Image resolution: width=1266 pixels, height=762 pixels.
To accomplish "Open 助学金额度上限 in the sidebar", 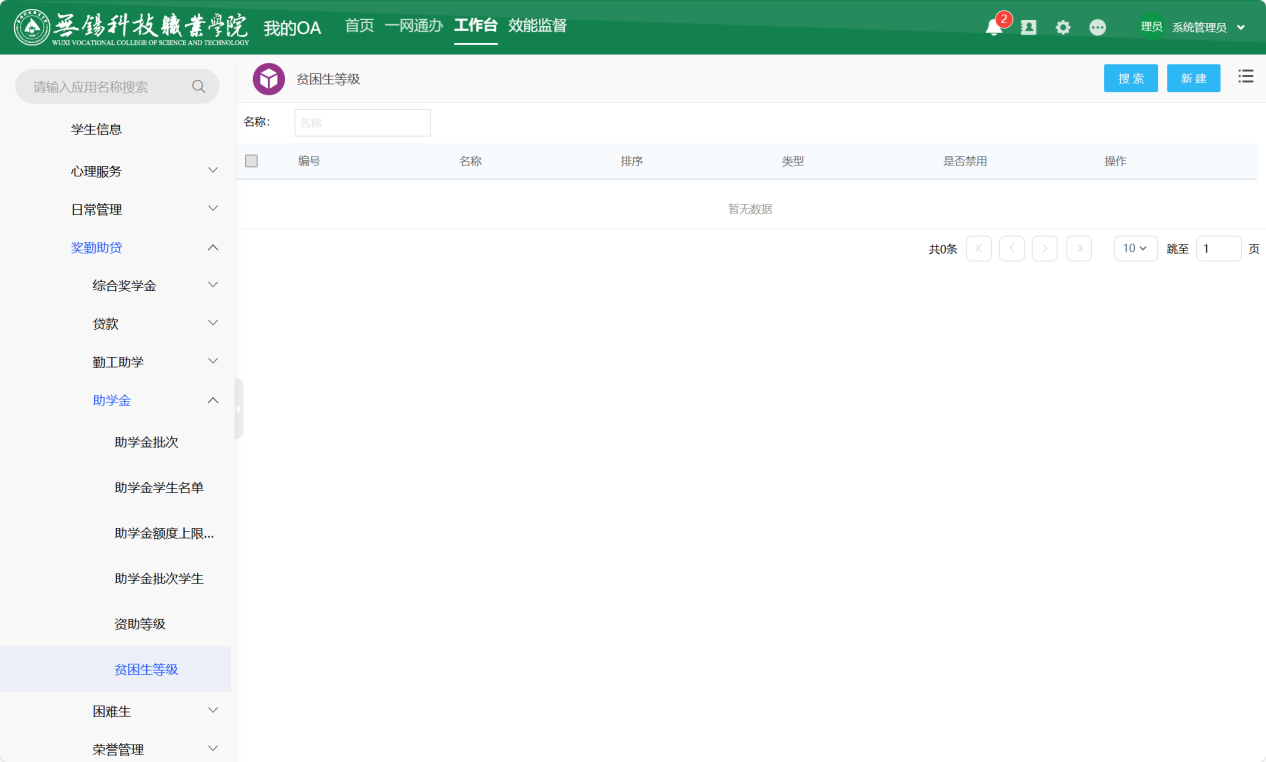I will [x=164, y=533].
